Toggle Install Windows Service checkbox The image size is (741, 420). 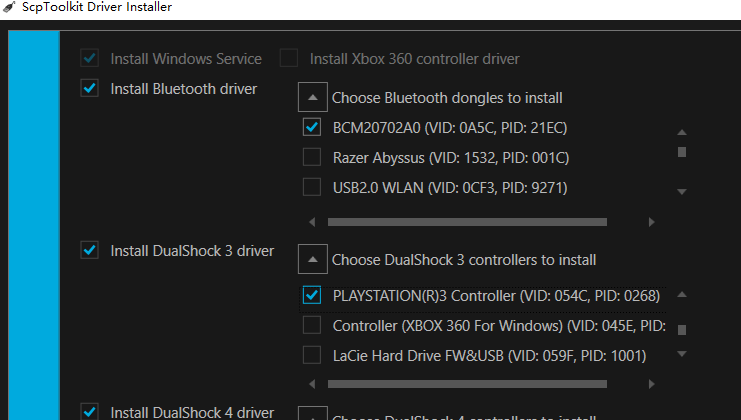89,58
